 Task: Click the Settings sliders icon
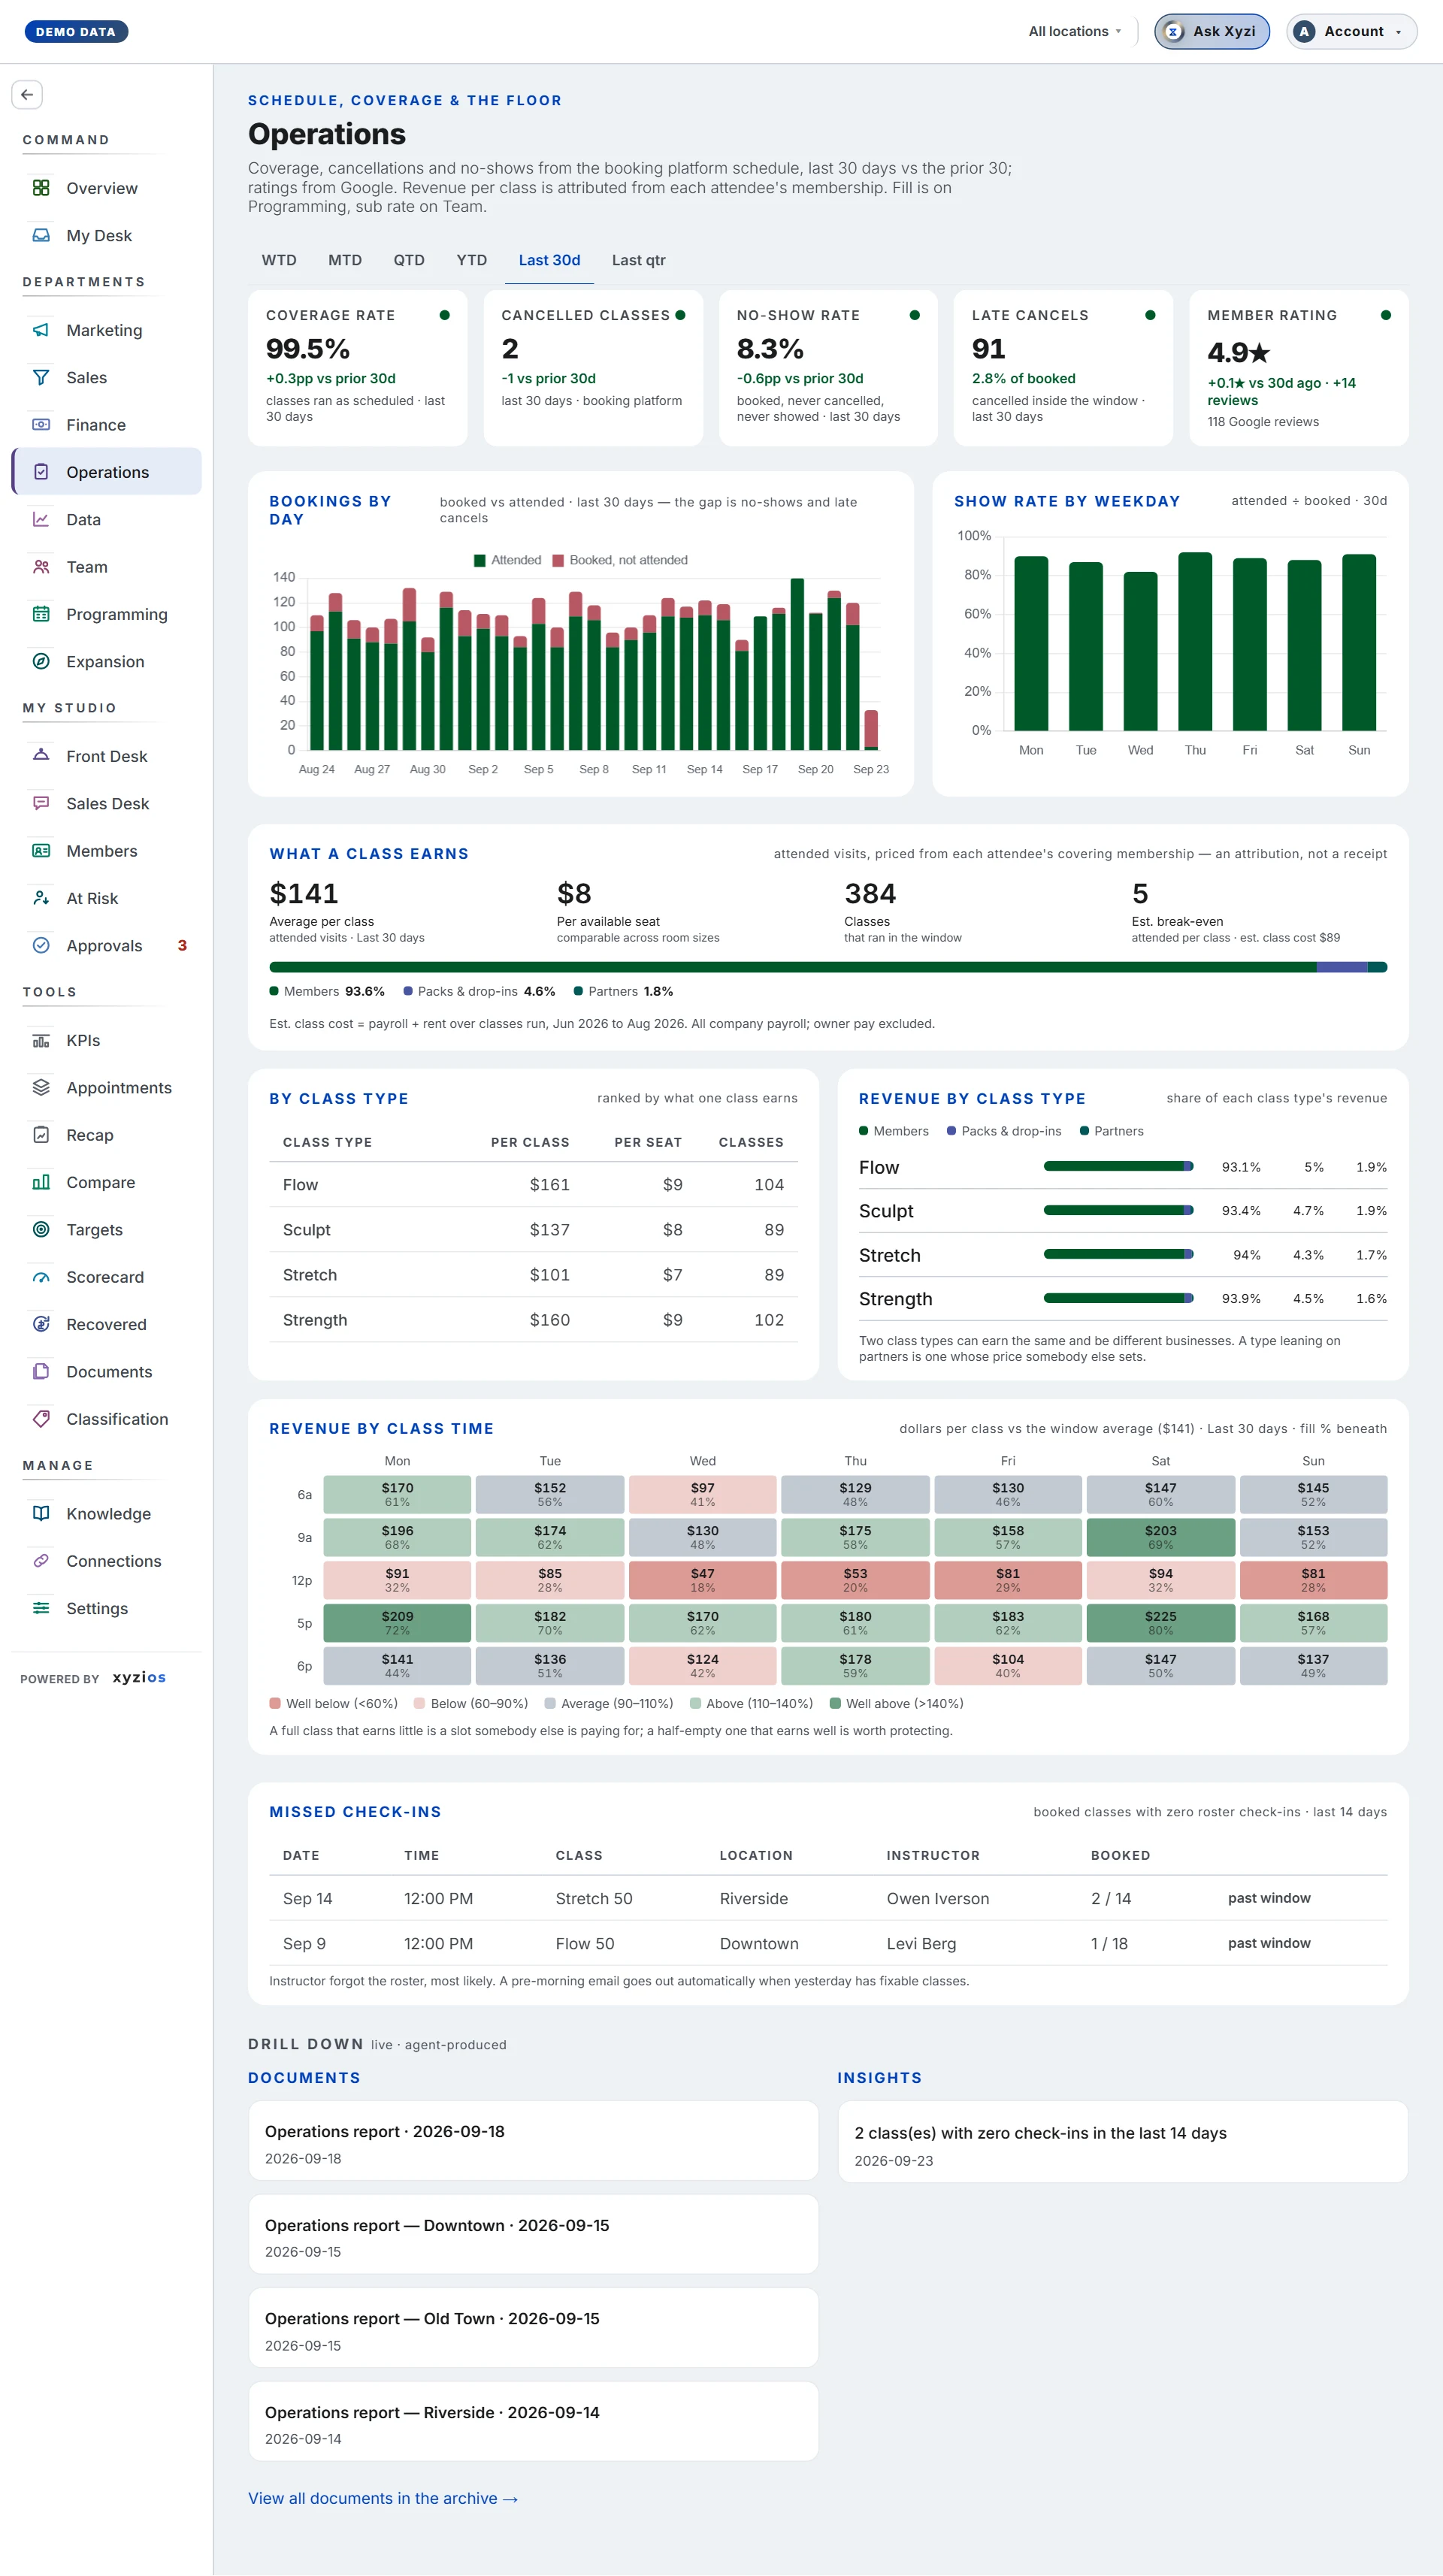pos(41,1608)
